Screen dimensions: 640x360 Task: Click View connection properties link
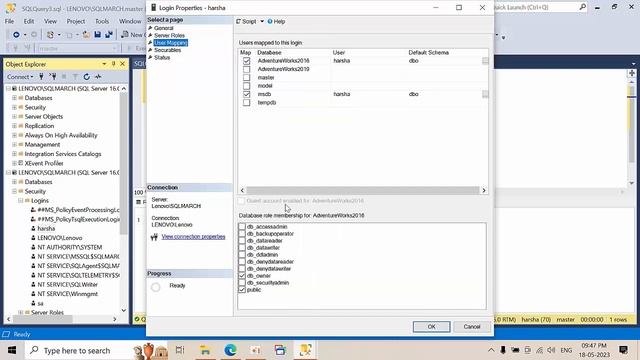pyautogui.click(x=193, y=237)
